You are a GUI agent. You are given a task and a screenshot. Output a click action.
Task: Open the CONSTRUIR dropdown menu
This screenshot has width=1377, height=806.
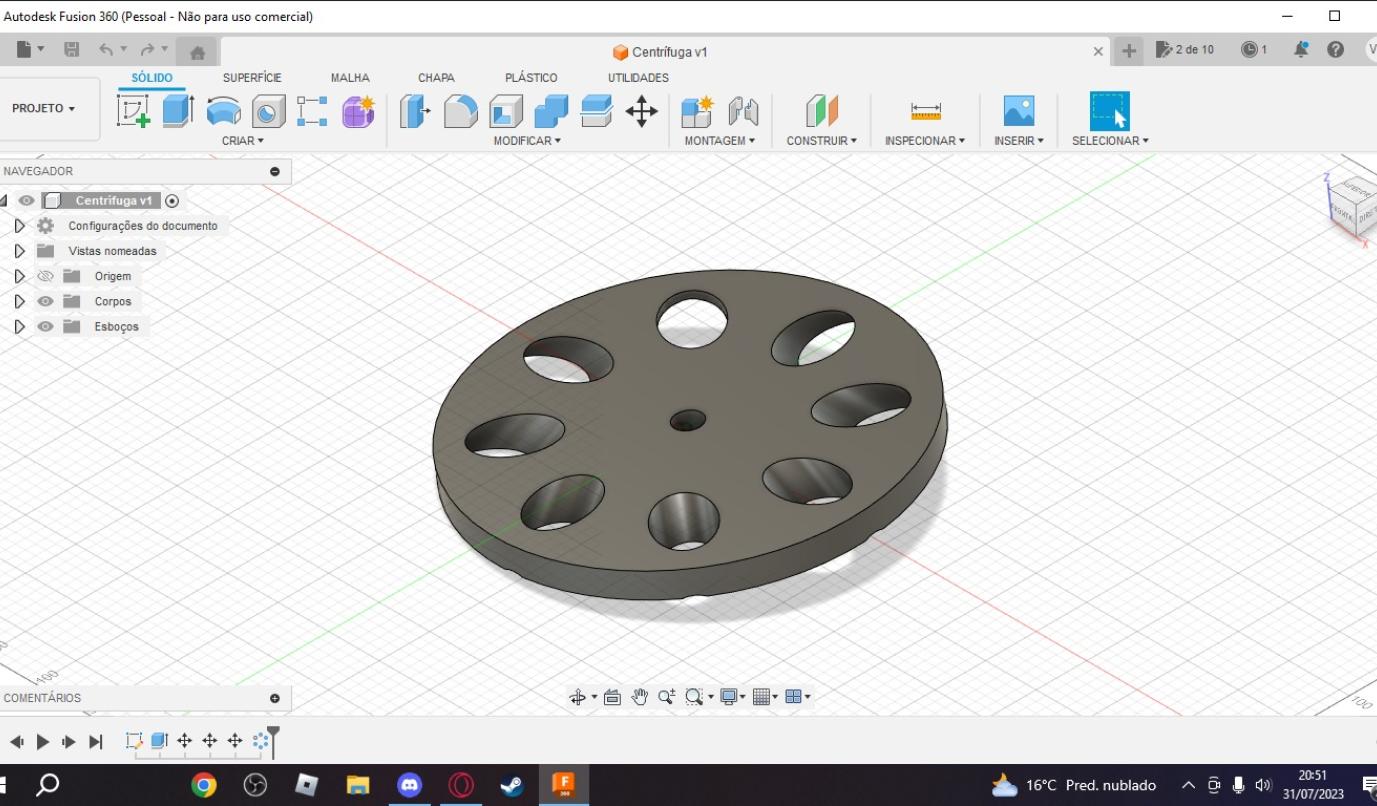pyautogui.click(x=822, y=141)
